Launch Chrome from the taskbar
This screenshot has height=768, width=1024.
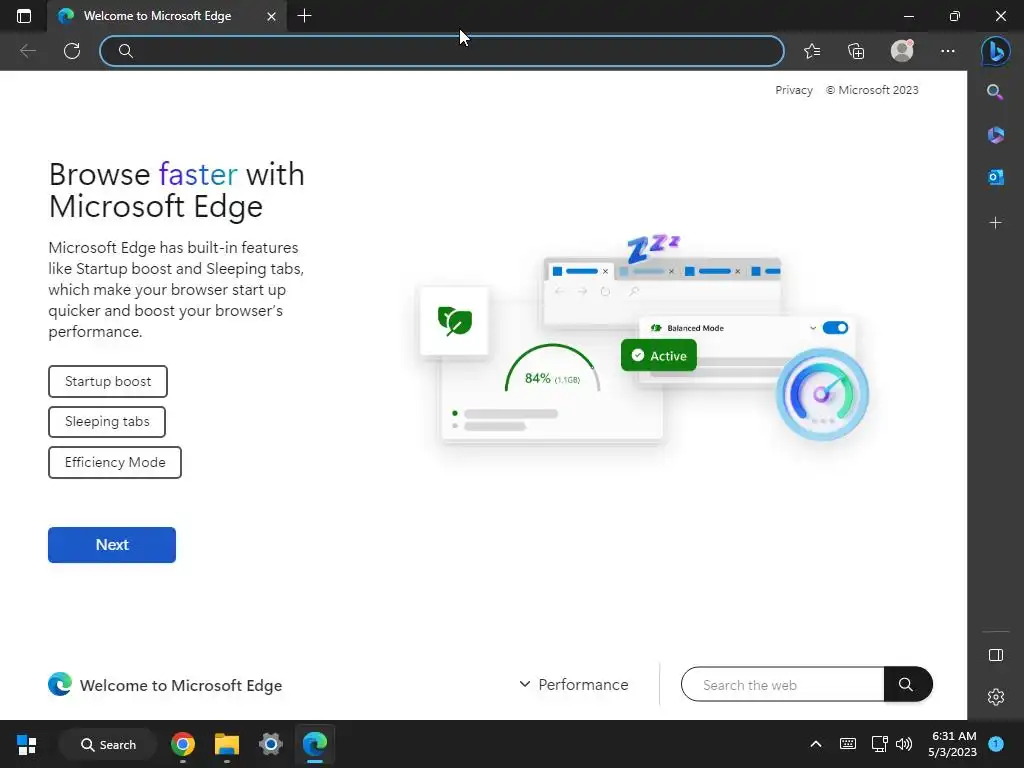pyautogui.click(x=183, y=744)
